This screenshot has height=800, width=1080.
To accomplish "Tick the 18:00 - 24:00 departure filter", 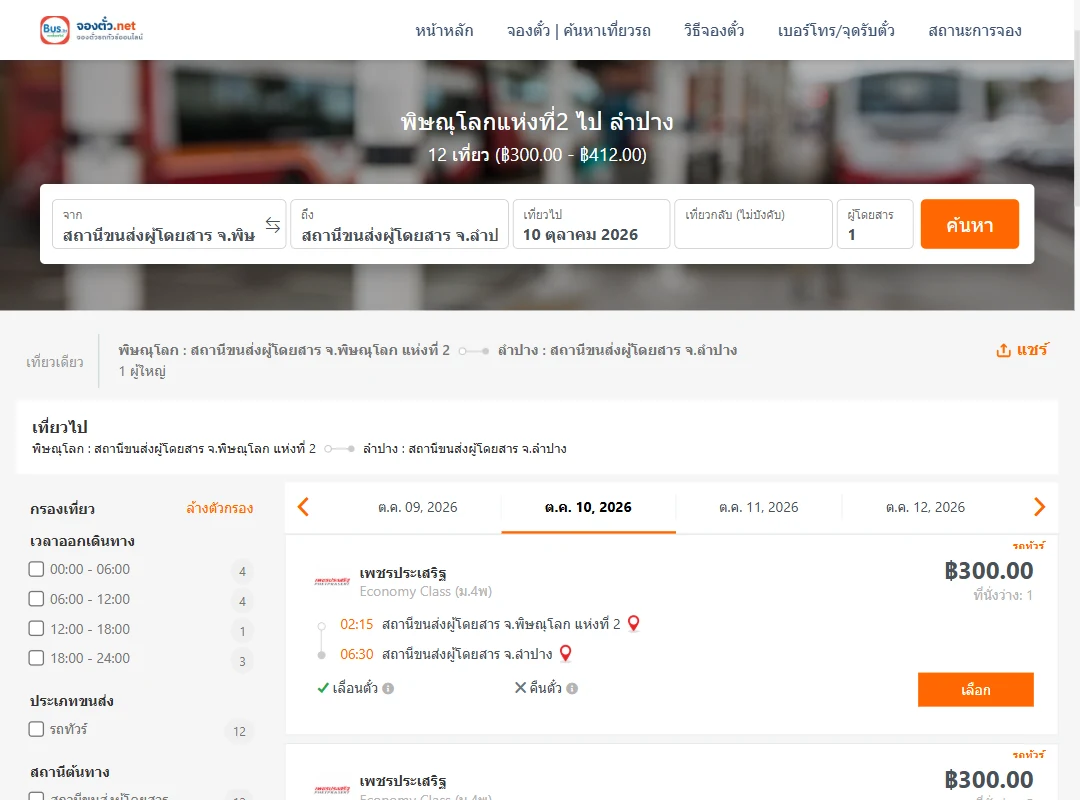I will pyautogui.click(x=37, y=658).
